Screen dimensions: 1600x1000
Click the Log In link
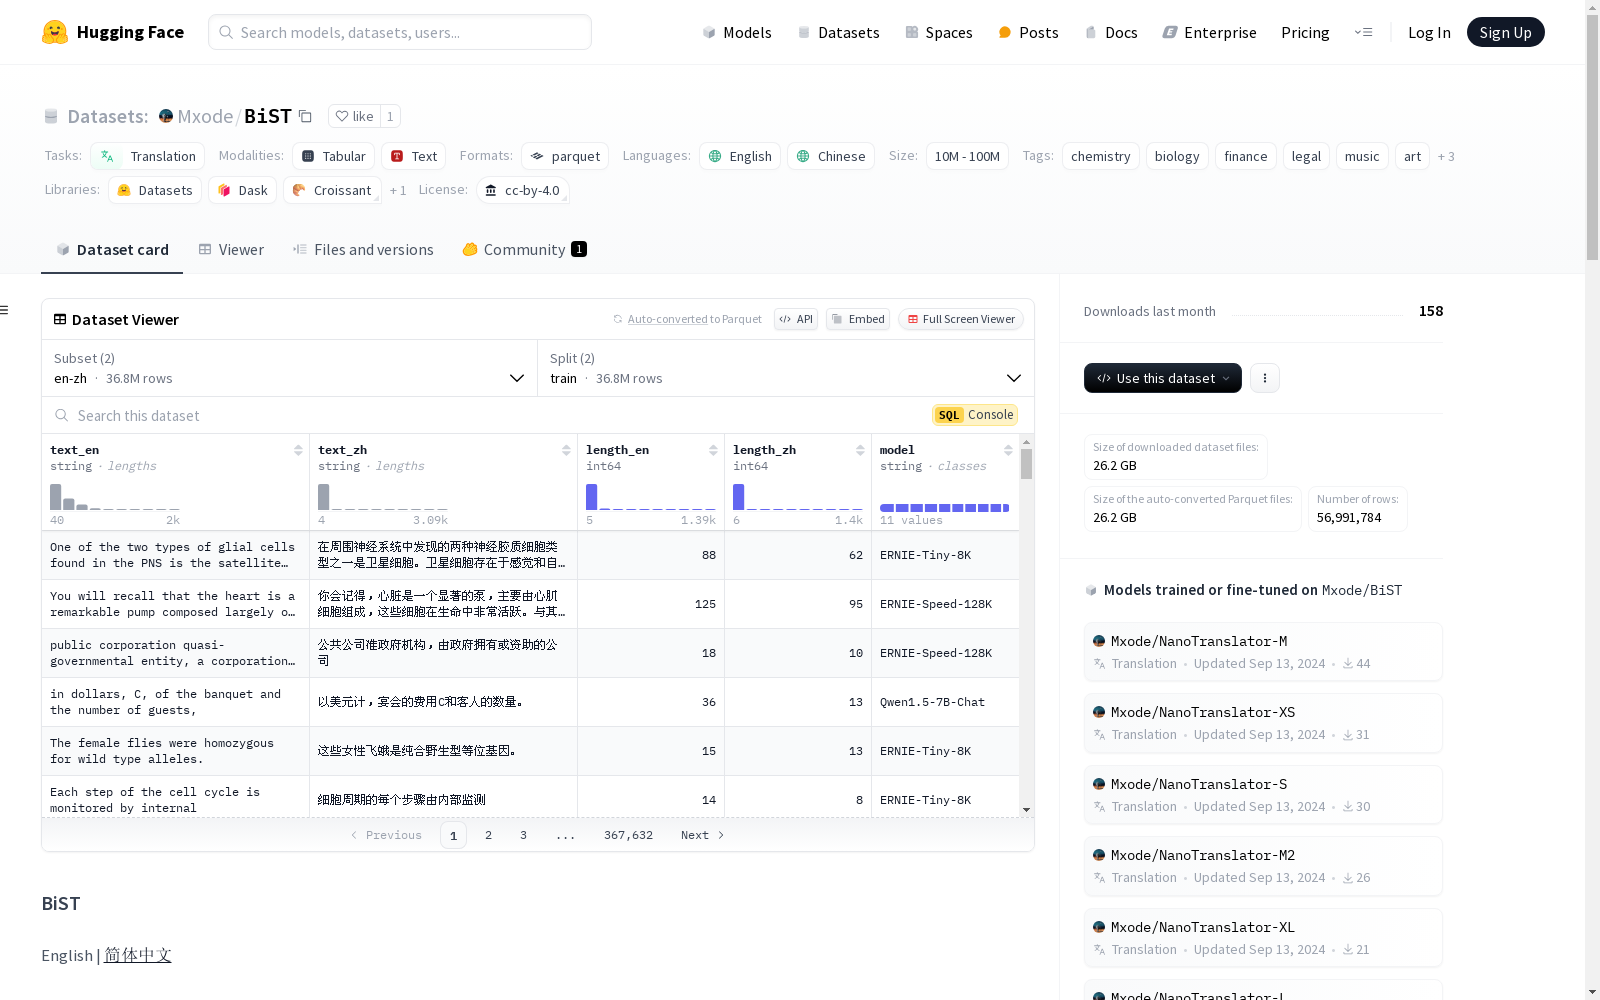pyautogui.click(x=1429, y=32)
